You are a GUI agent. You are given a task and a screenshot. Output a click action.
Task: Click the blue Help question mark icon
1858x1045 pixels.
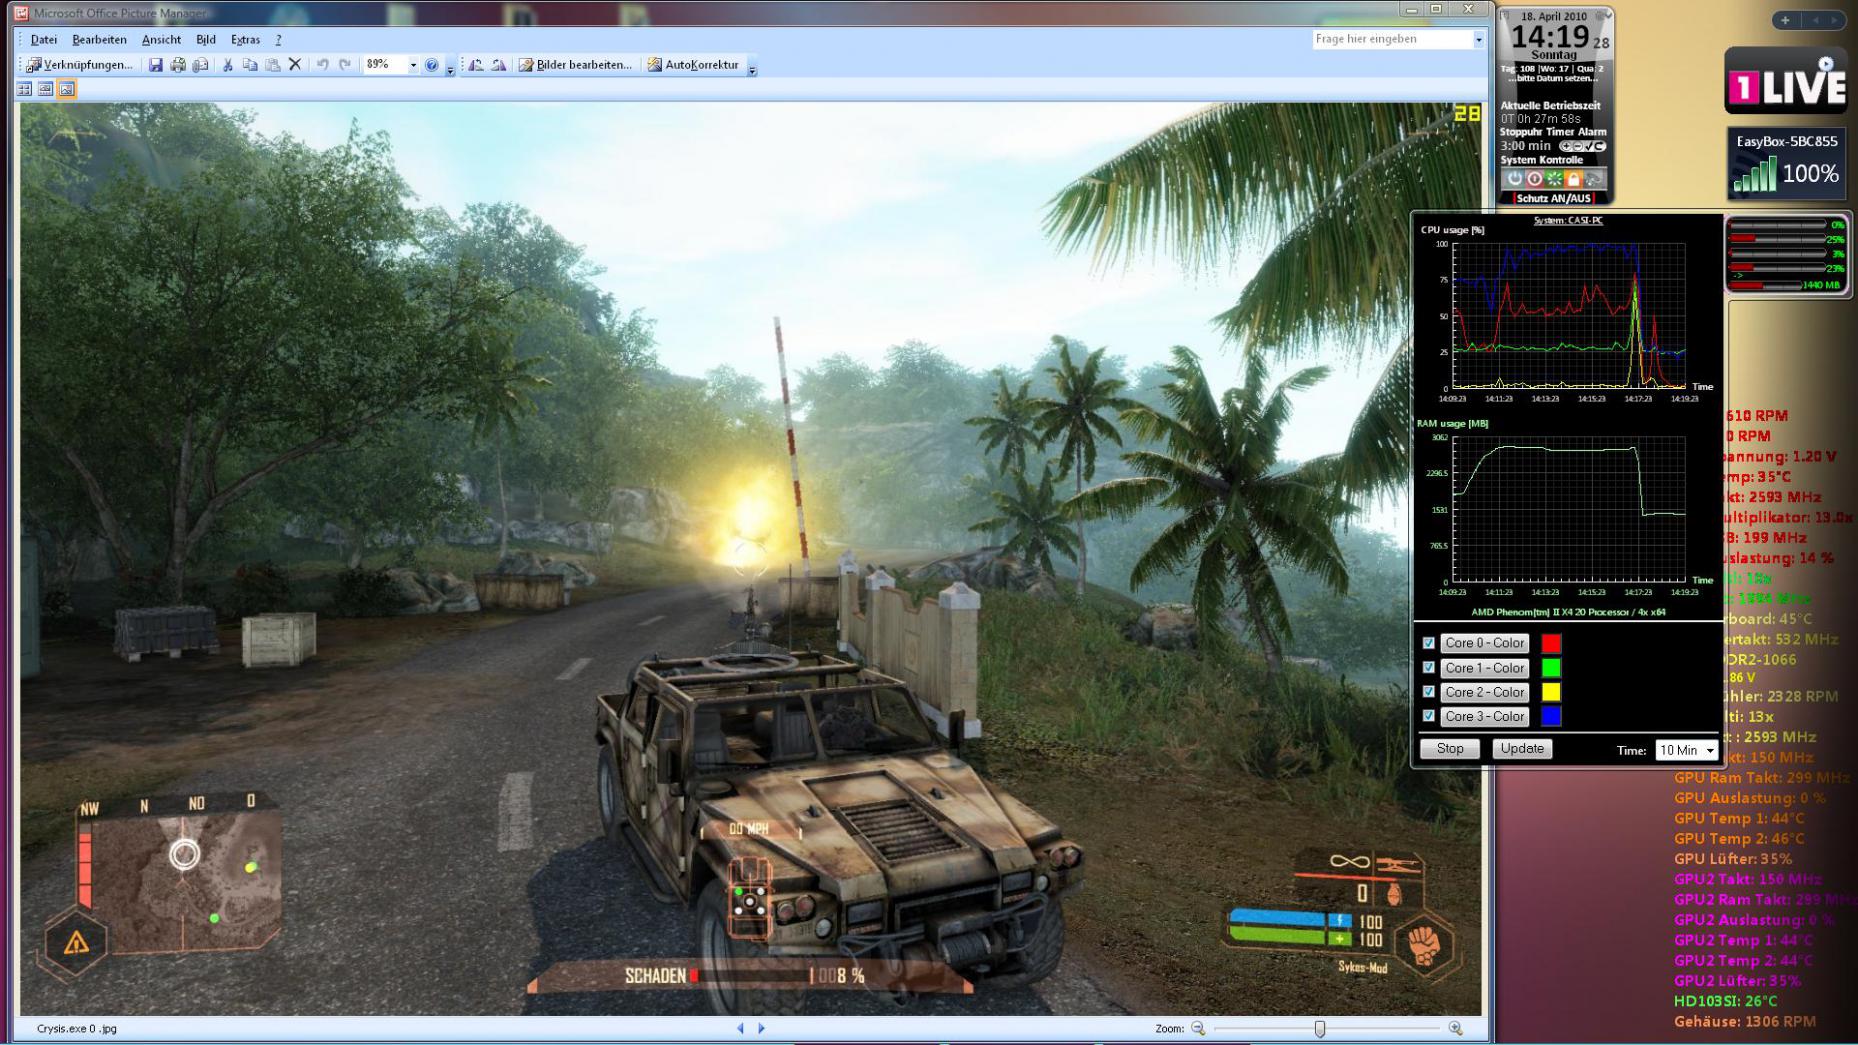(x=432, y=65)
